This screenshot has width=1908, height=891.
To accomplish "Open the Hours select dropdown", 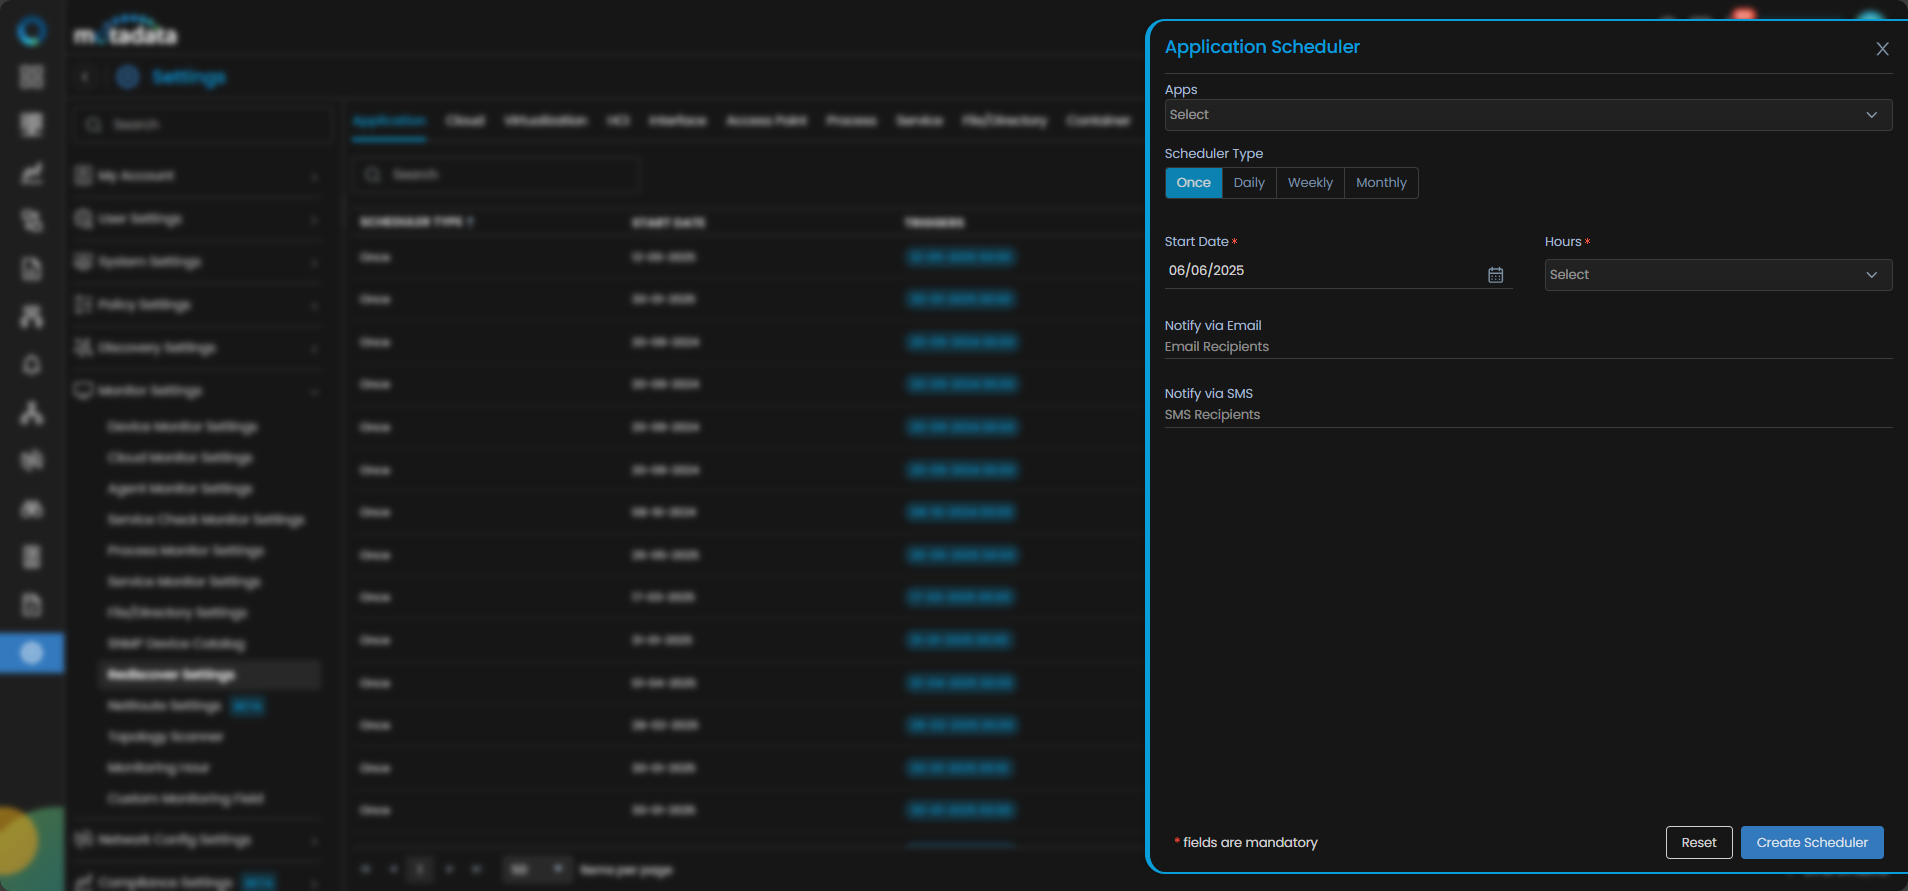I will pos(1718,275).
